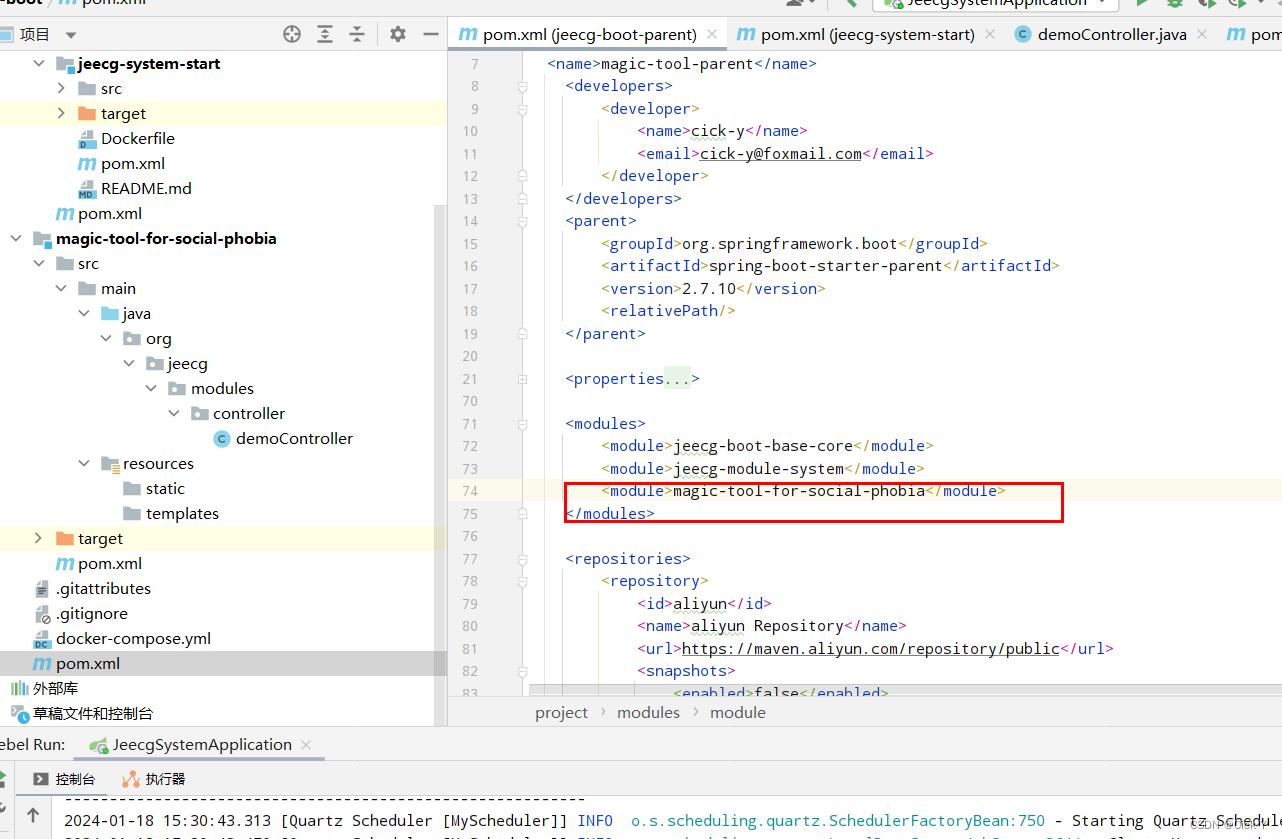
Task: Collapse the magic-tool-for-social-phobia module
Action: (16, 238)
